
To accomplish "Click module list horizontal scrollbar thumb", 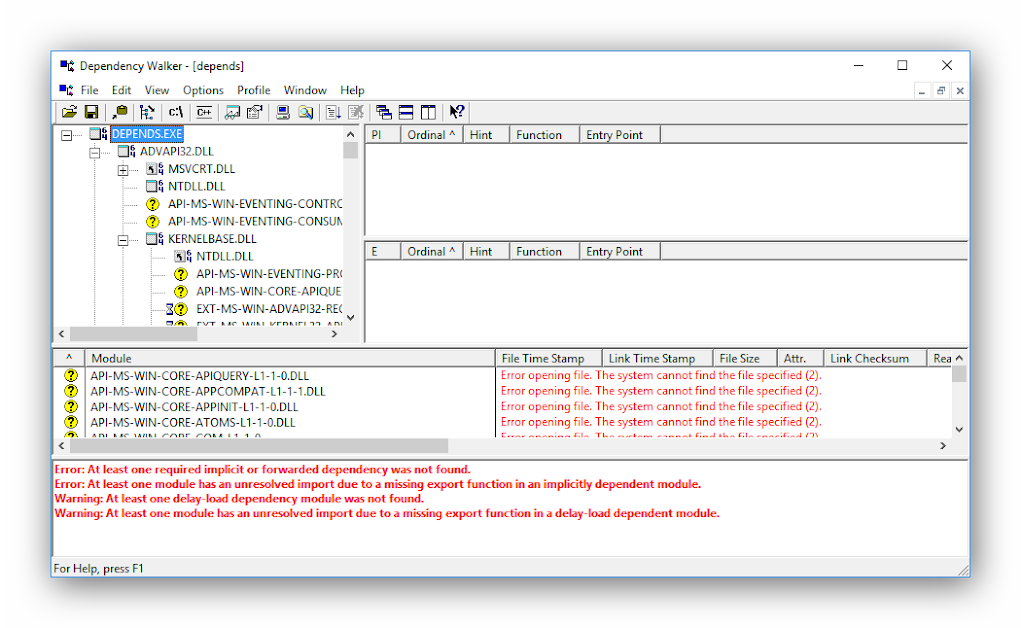I will click(259, 446).
